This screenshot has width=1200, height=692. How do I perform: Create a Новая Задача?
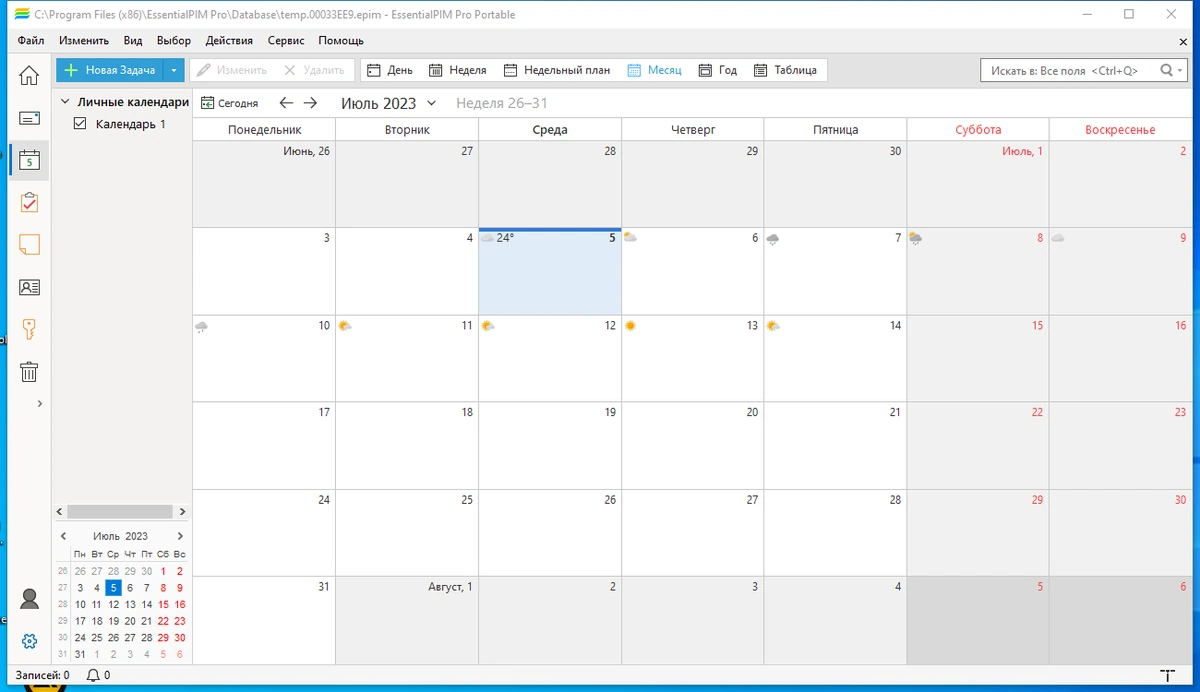pos(110,70)
